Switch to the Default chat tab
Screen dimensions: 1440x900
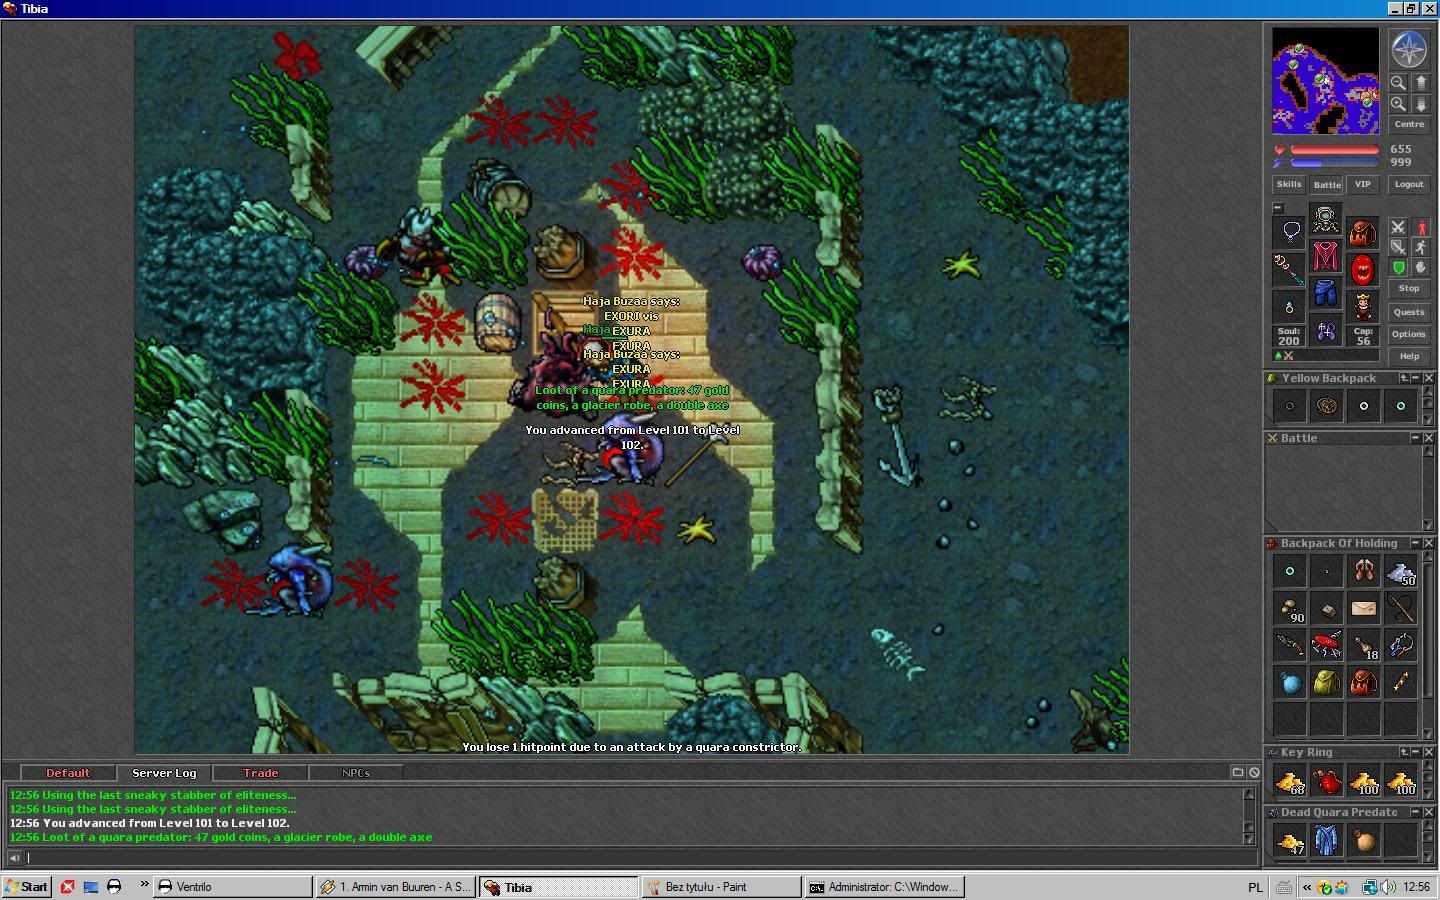coord(67,773)
